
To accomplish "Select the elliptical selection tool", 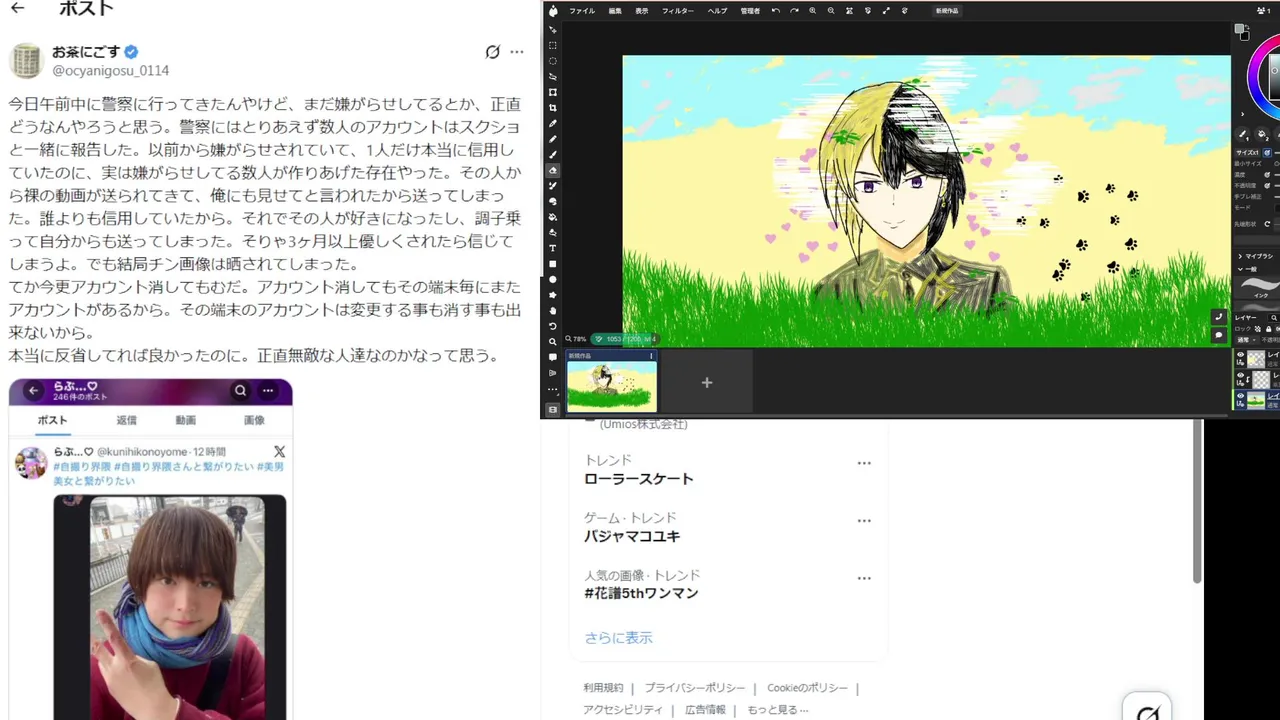I will 553,61.
